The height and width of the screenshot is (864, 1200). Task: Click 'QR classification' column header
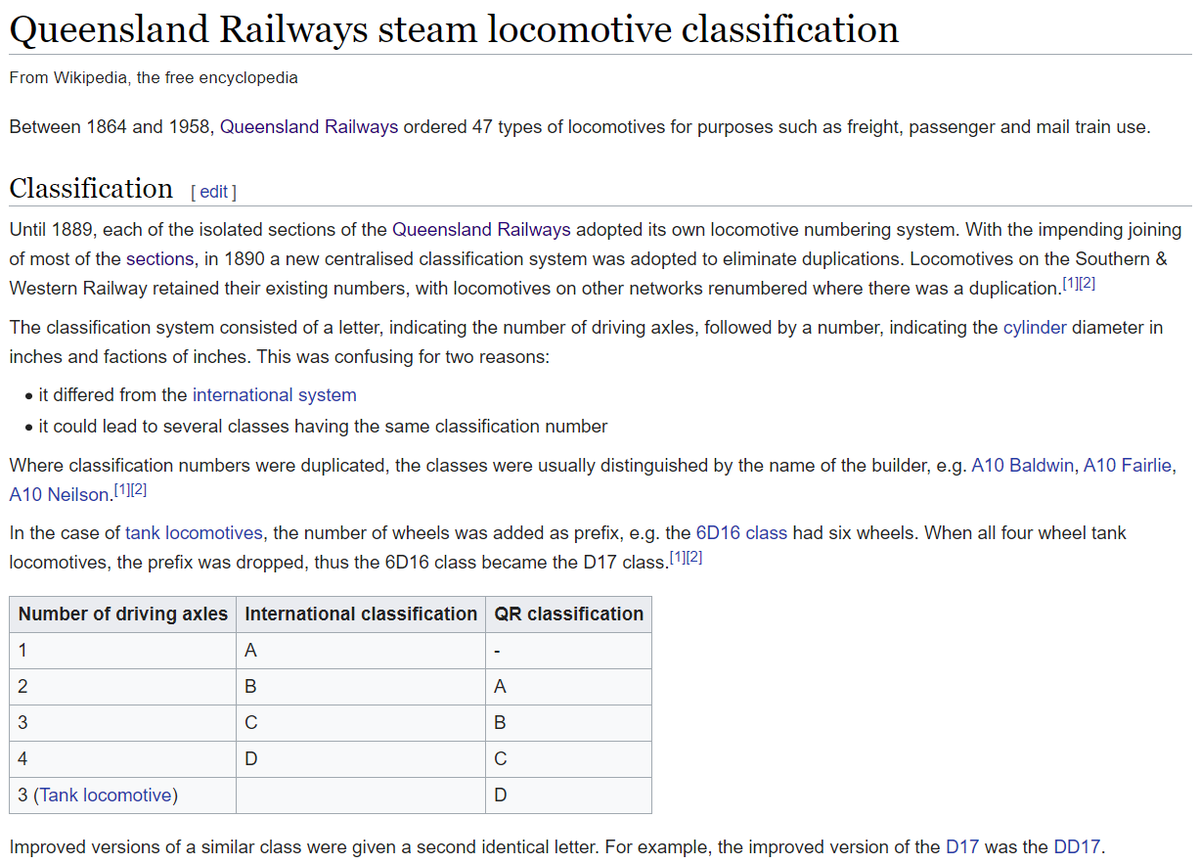click(x=569, y=614)
